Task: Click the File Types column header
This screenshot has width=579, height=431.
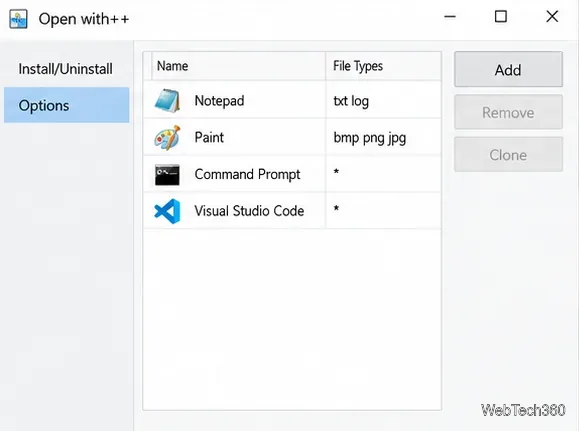Action: pos(383,66)
